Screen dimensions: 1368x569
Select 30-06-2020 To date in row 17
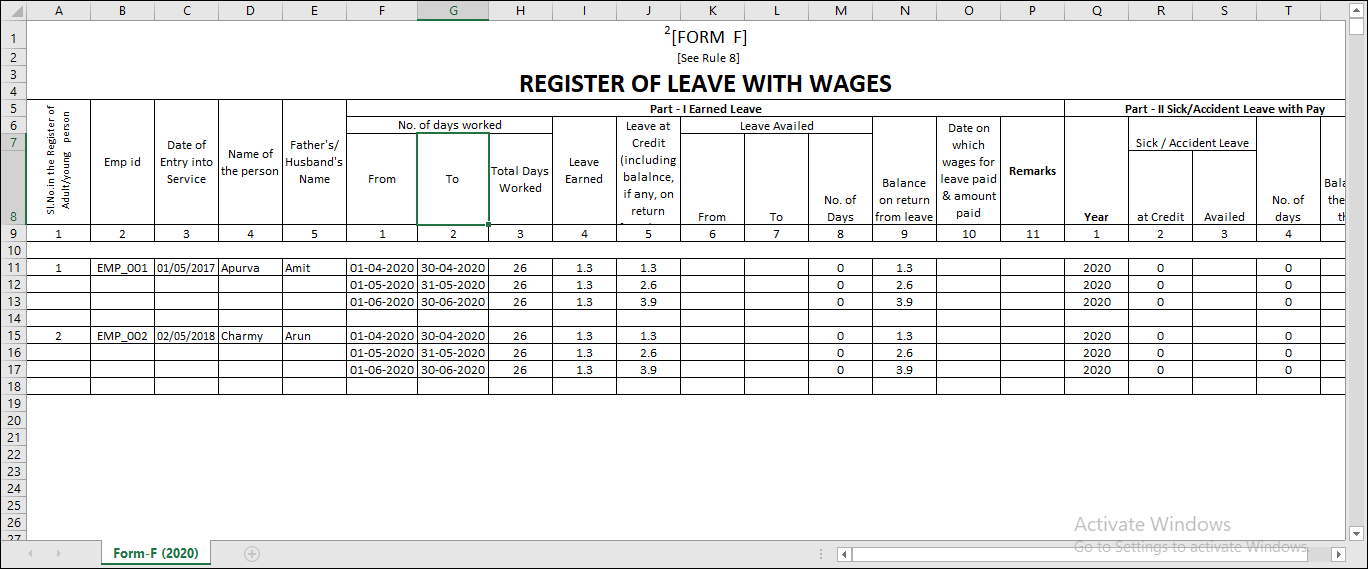453,370
